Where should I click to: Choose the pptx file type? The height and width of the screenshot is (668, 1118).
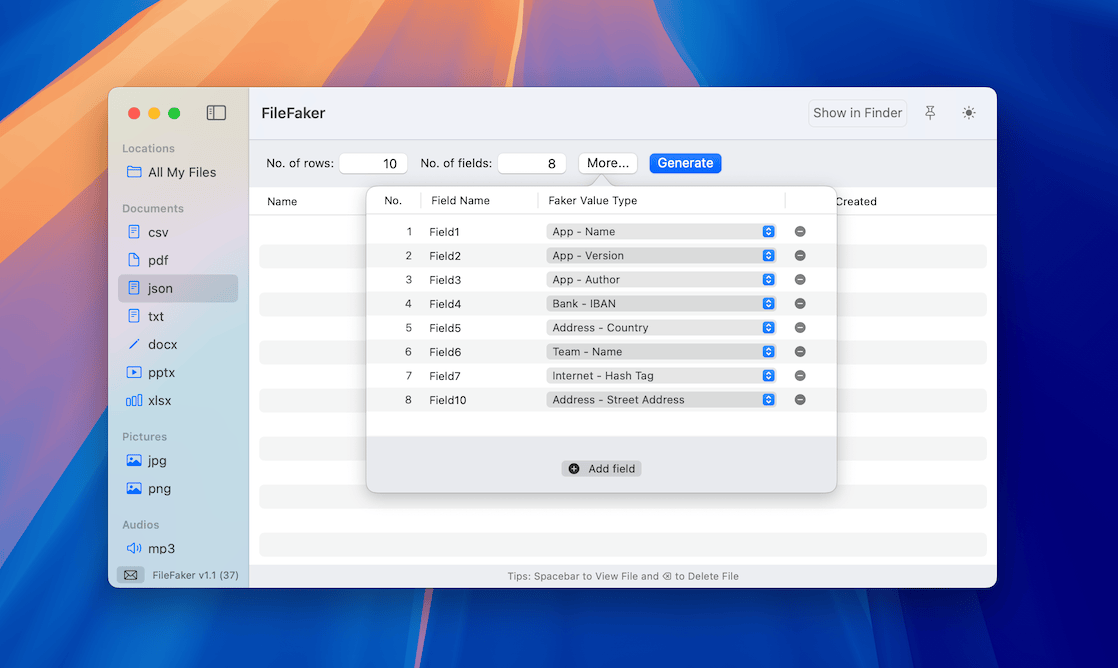178,372
